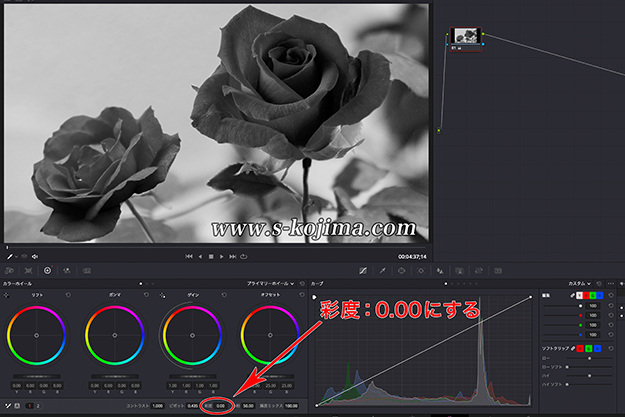Select the Curves palette icon
Image resolution: width=625 pixels, height=417 pixels.
coord(363,271)
